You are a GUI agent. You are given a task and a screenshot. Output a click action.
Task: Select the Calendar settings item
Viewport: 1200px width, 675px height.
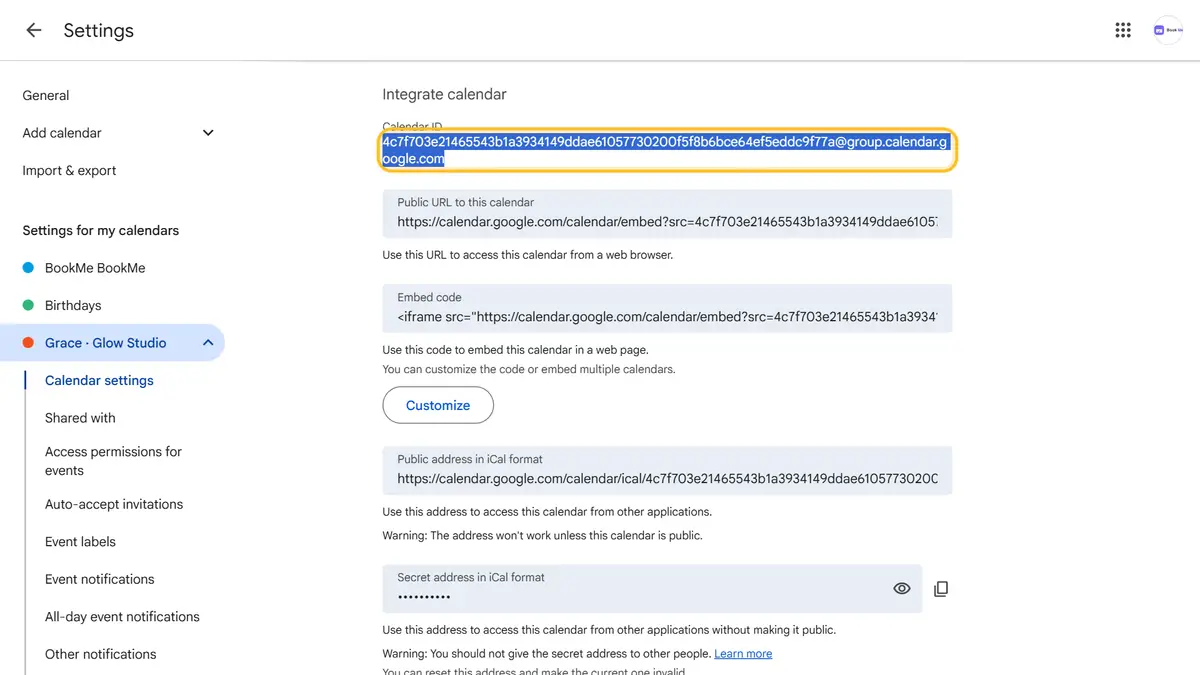(99, 381)
